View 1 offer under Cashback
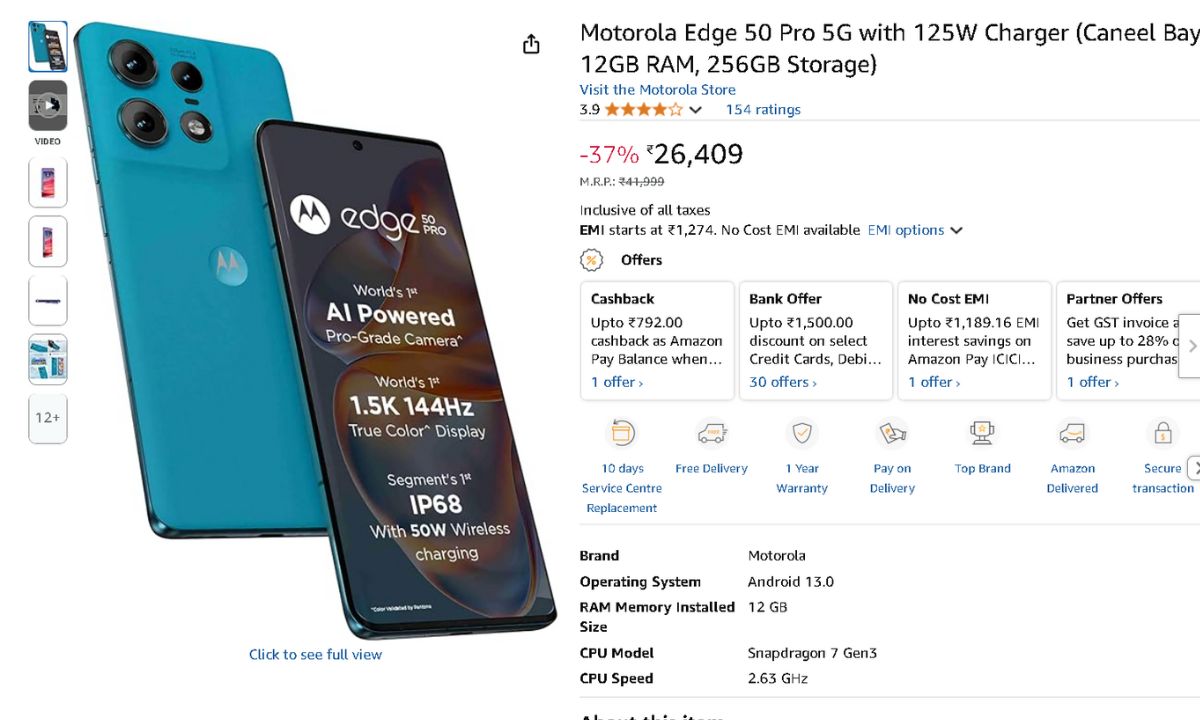 click(x=617, y=382)
